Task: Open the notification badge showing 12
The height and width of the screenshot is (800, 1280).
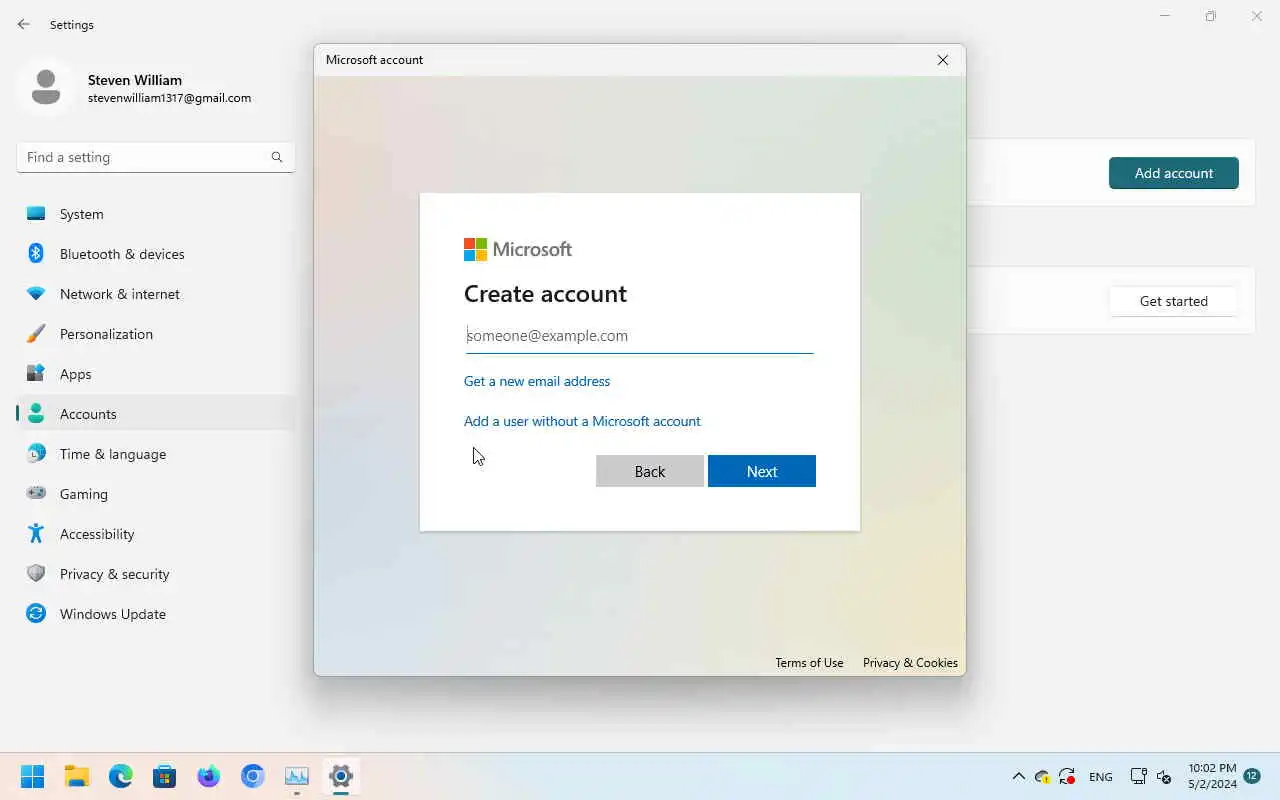Action: tap(1252, 776)
